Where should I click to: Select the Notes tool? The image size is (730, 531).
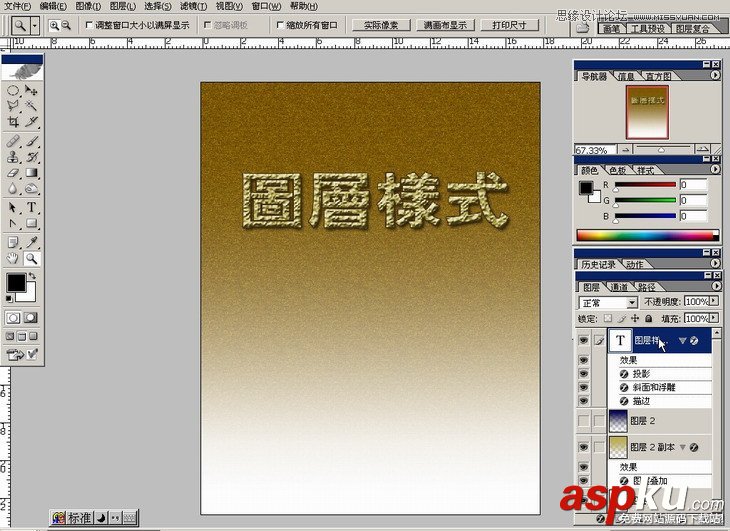click(13, 242)
